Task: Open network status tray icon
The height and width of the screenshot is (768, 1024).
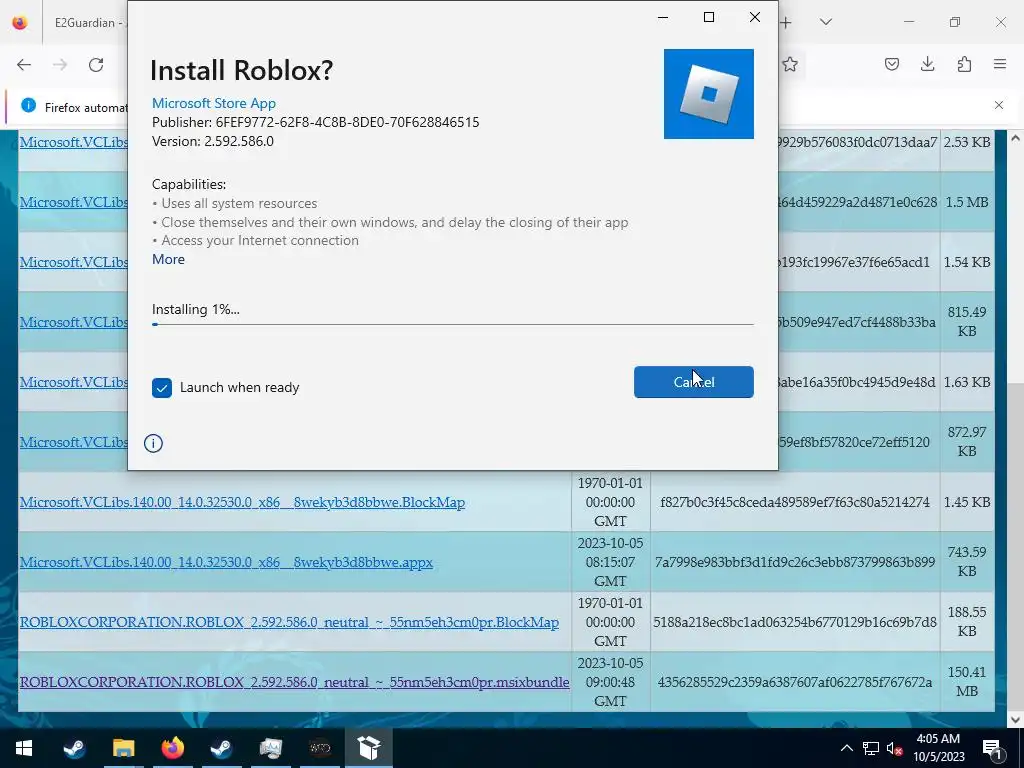Action: pos(871,748)
